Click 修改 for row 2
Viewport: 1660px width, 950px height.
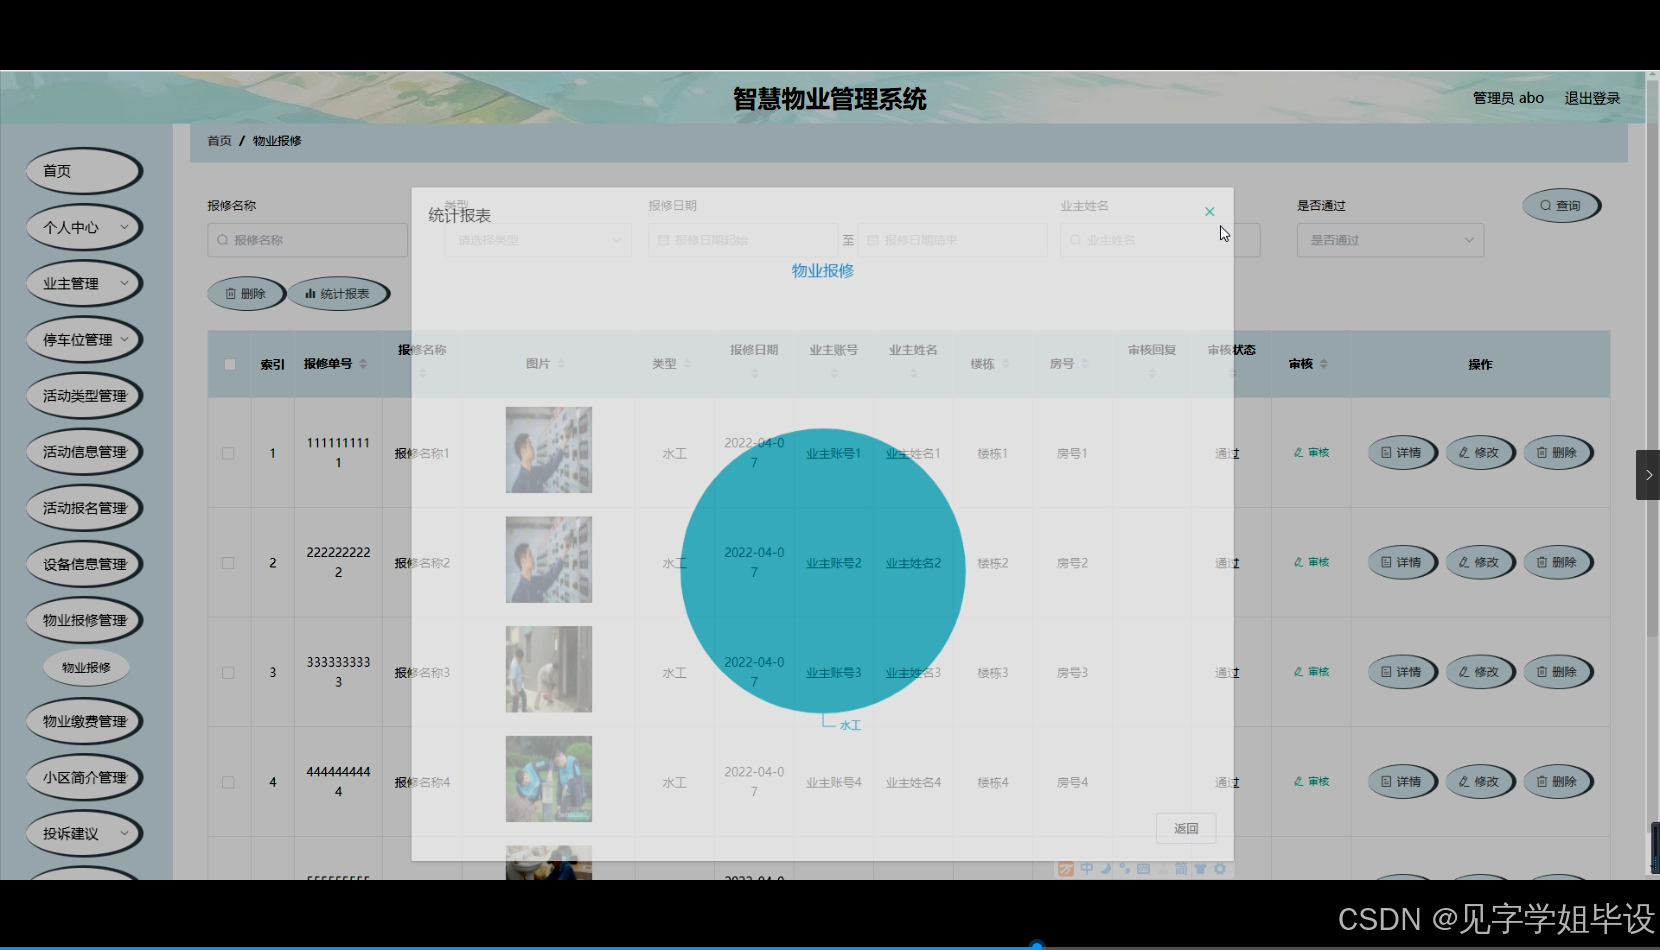pos(1480,563)
